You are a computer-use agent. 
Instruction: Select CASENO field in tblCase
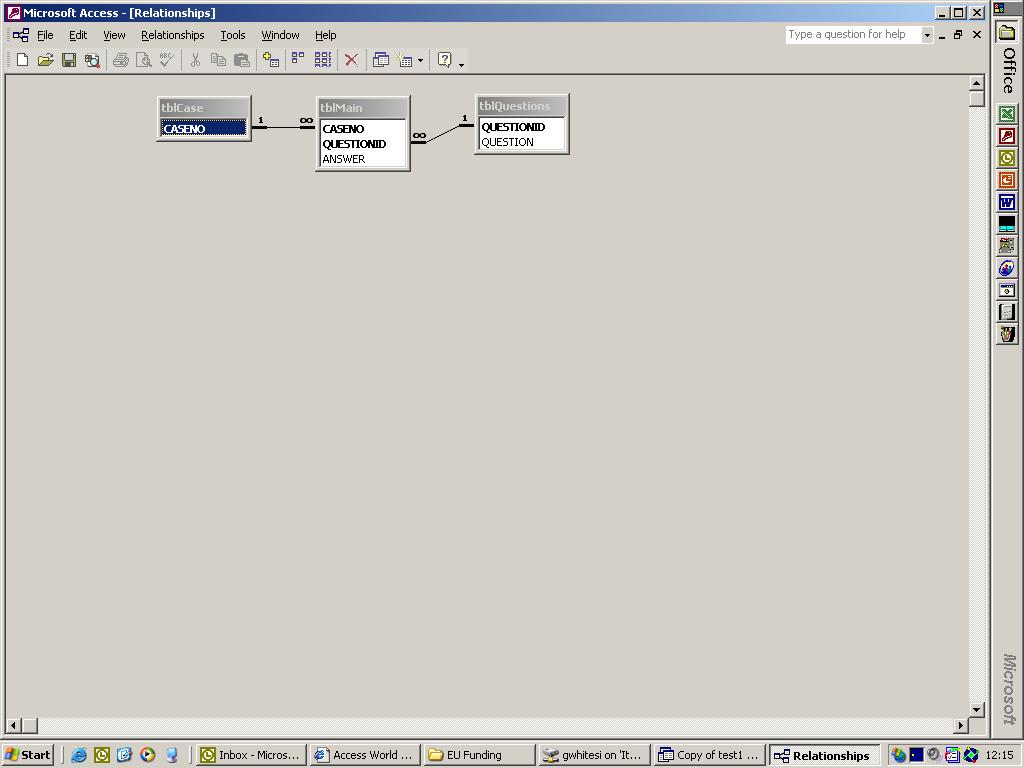click(x=204, y=129)
